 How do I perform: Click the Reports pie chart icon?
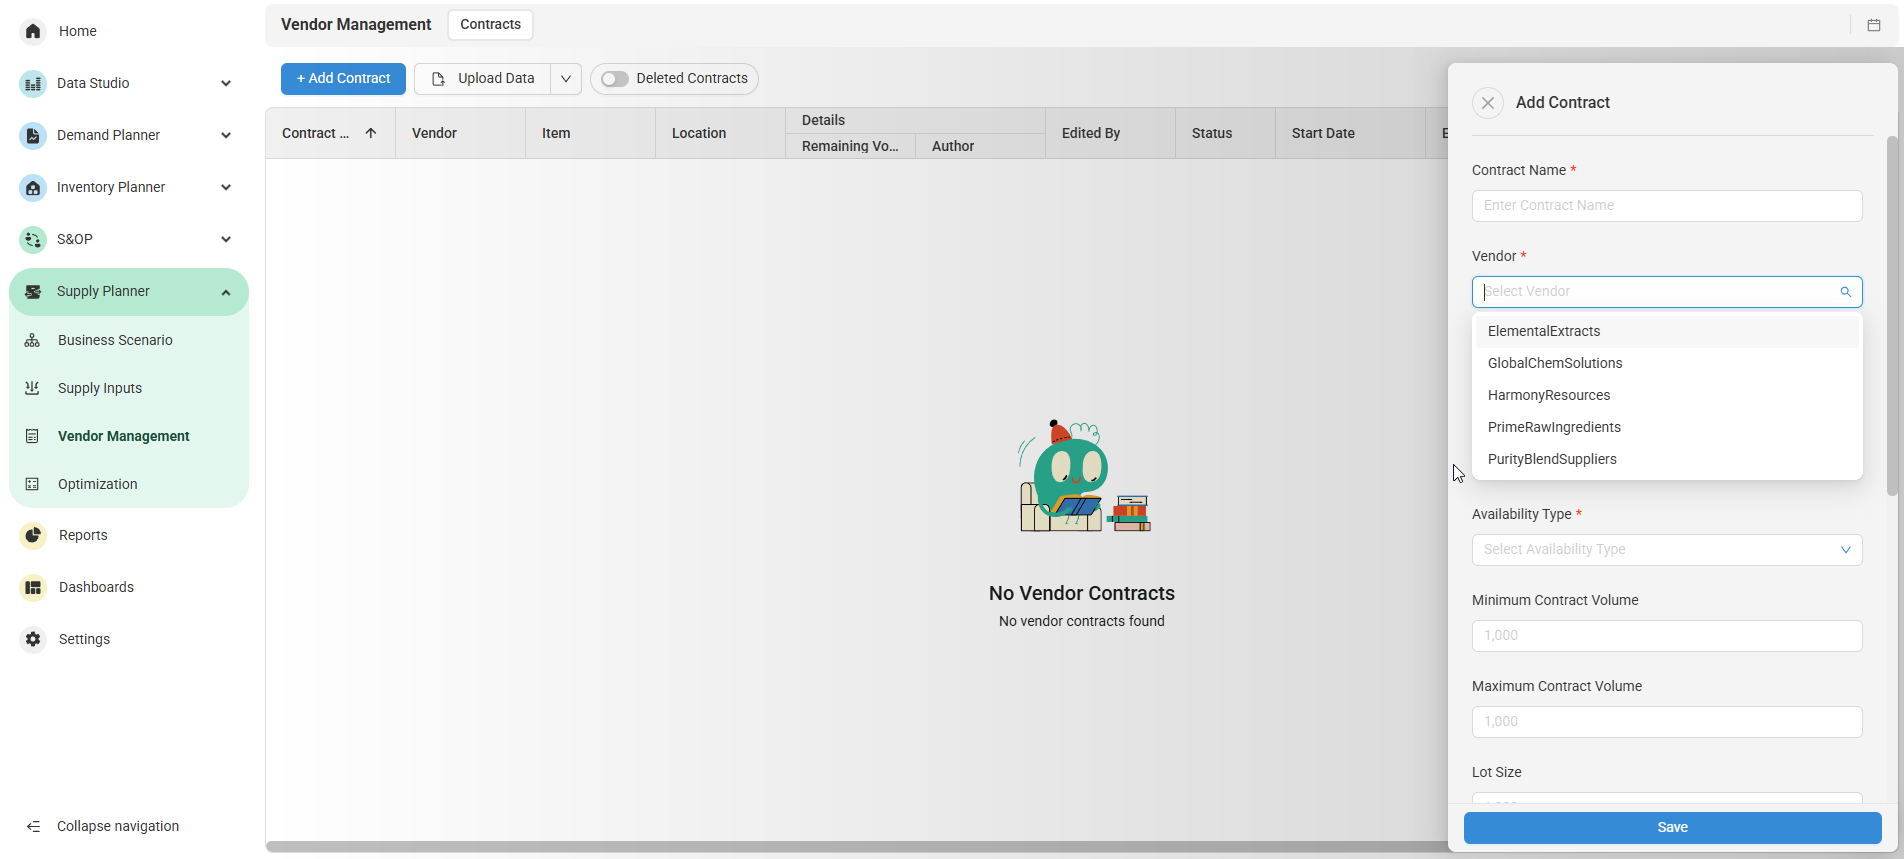point(33,535)
